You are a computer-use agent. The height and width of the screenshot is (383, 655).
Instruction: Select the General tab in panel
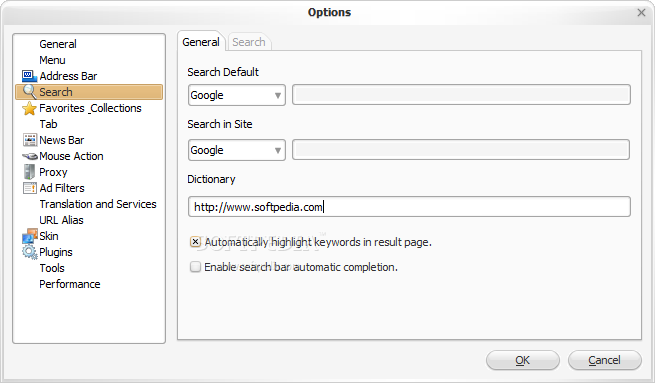[x=201, y=42]
